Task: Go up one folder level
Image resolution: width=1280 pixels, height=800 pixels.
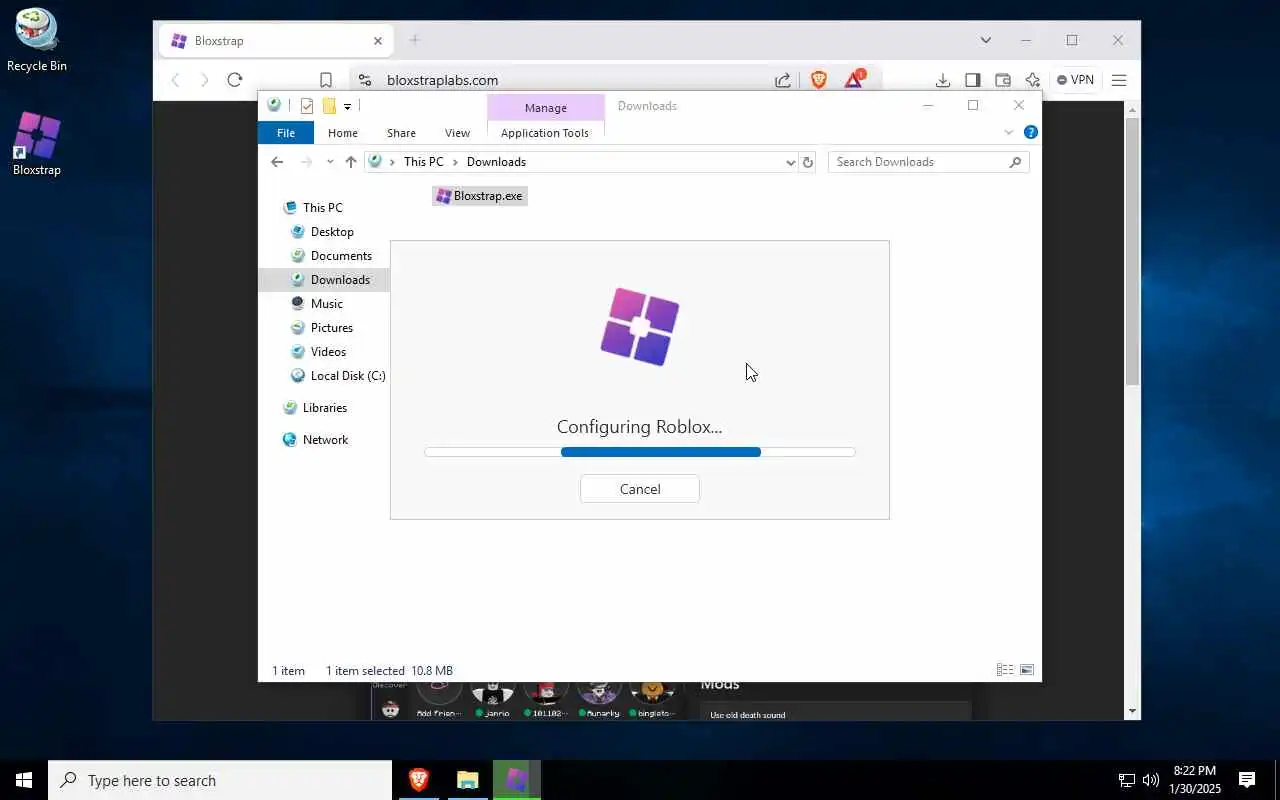Action: point(350,162)
